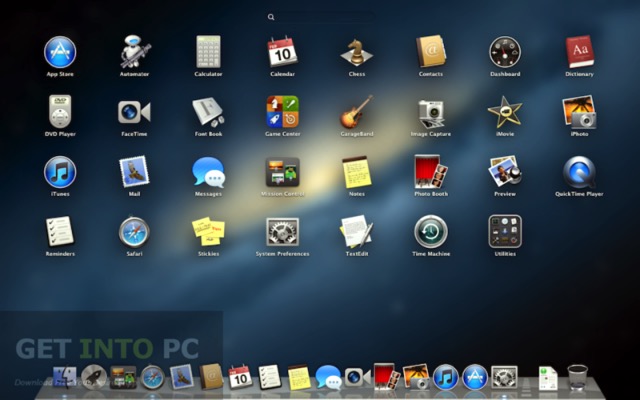Open Messages in the Launchpad grid
This screenshot has height=400, width=640.
pos(208,172)
